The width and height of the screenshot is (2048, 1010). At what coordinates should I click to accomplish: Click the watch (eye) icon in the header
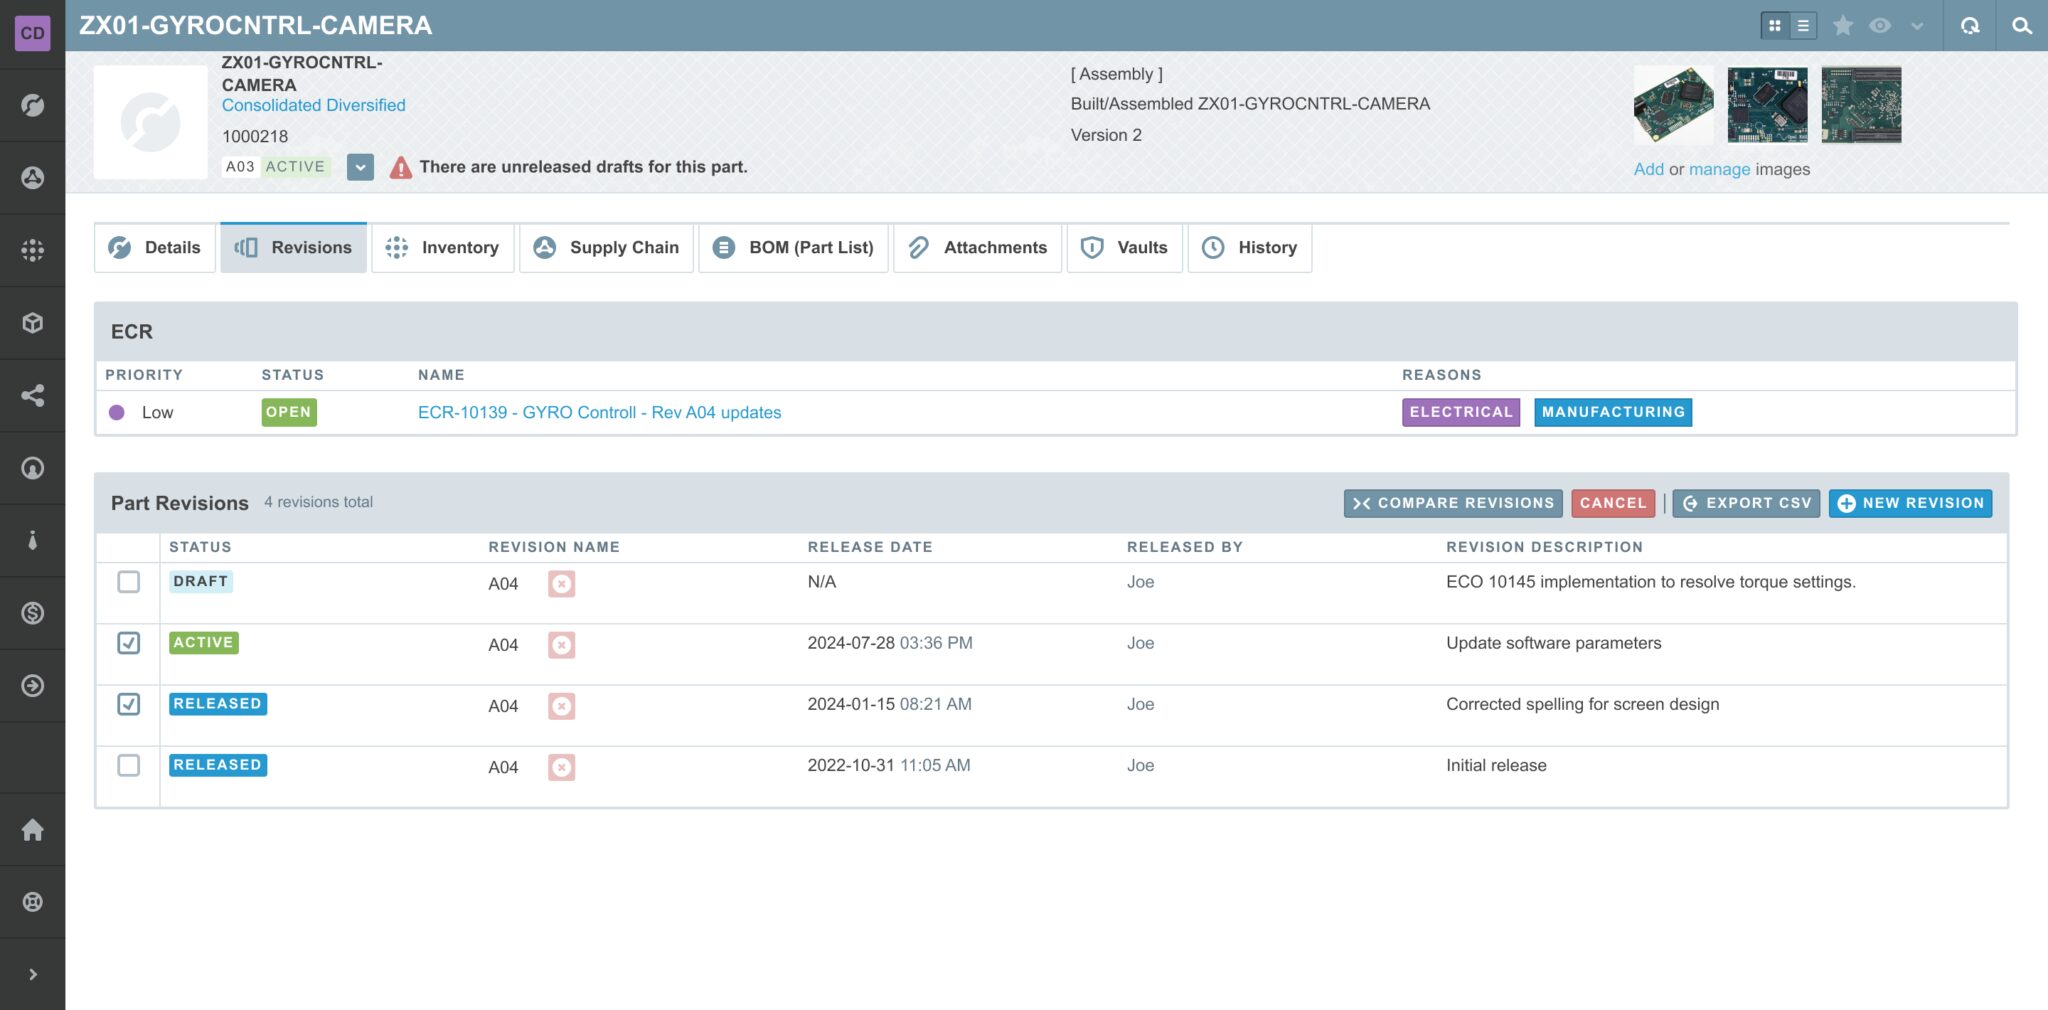(x=1880, y=25)
